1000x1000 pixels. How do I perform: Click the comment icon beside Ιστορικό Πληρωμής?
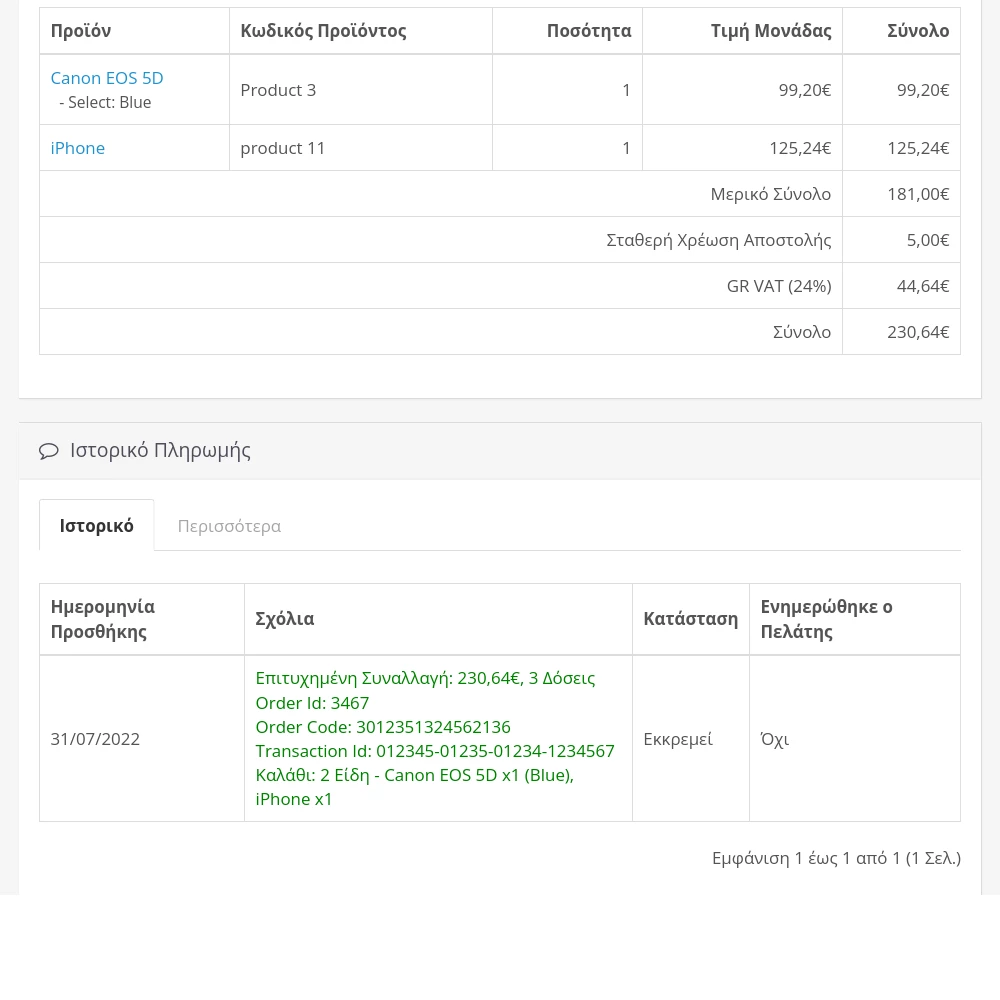[x=48, y=451]
